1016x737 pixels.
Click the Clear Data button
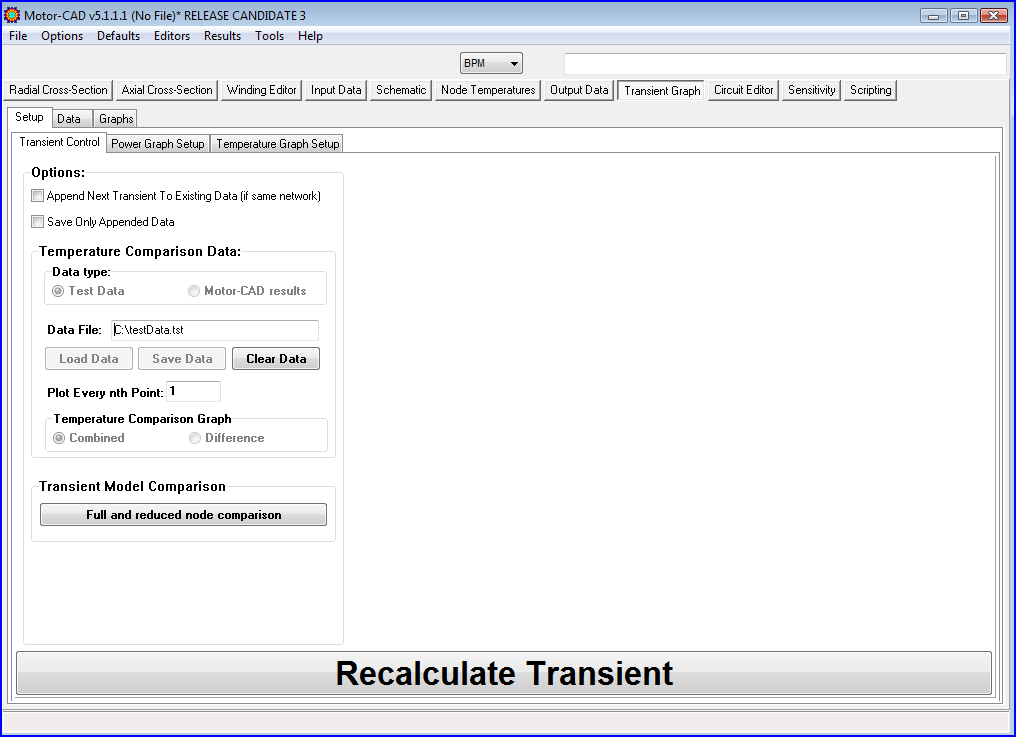(x=276, y=358)
